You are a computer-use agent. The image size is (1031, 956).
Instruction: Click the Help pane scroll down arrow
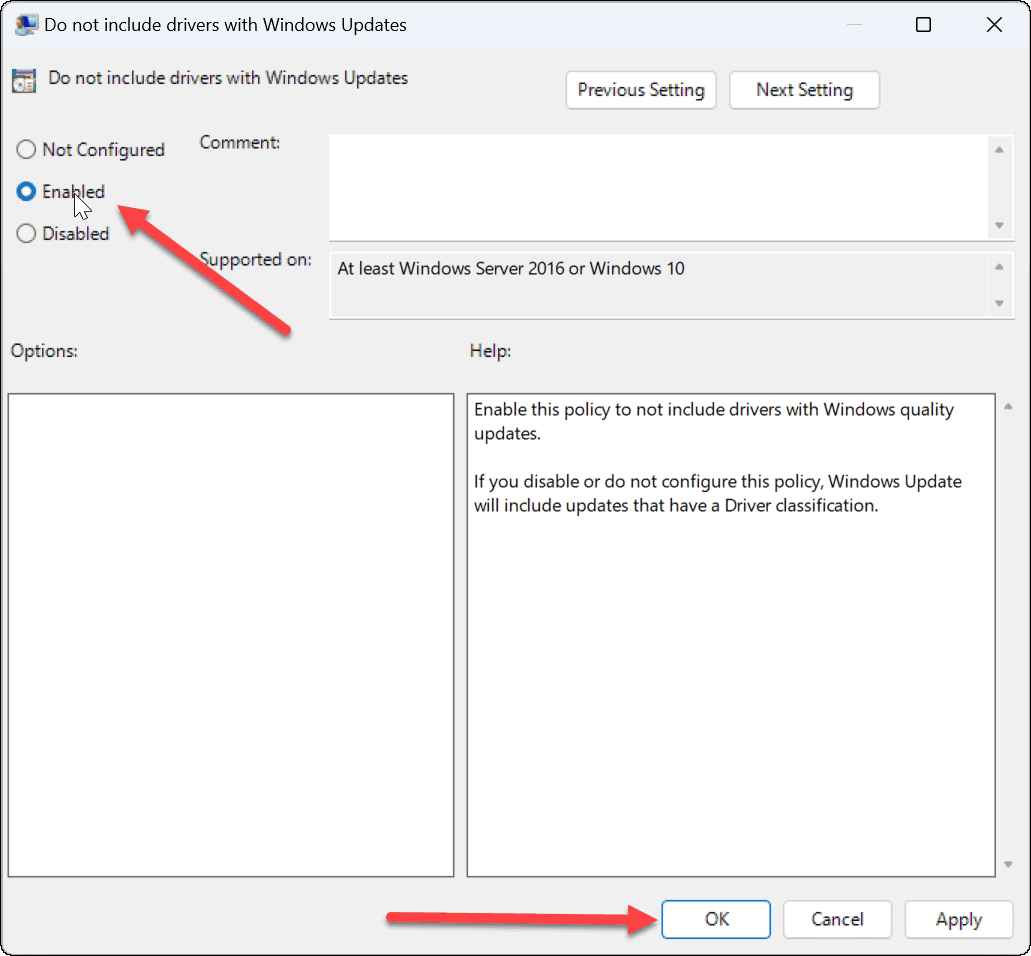[x=1008, y=864]
